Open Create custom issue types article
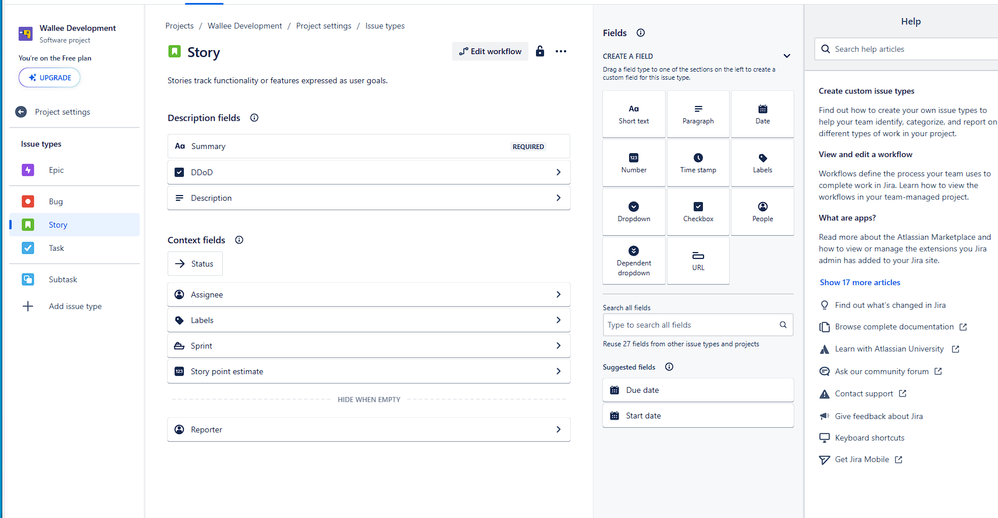998x518 pixels. click(x=866, y=91)
